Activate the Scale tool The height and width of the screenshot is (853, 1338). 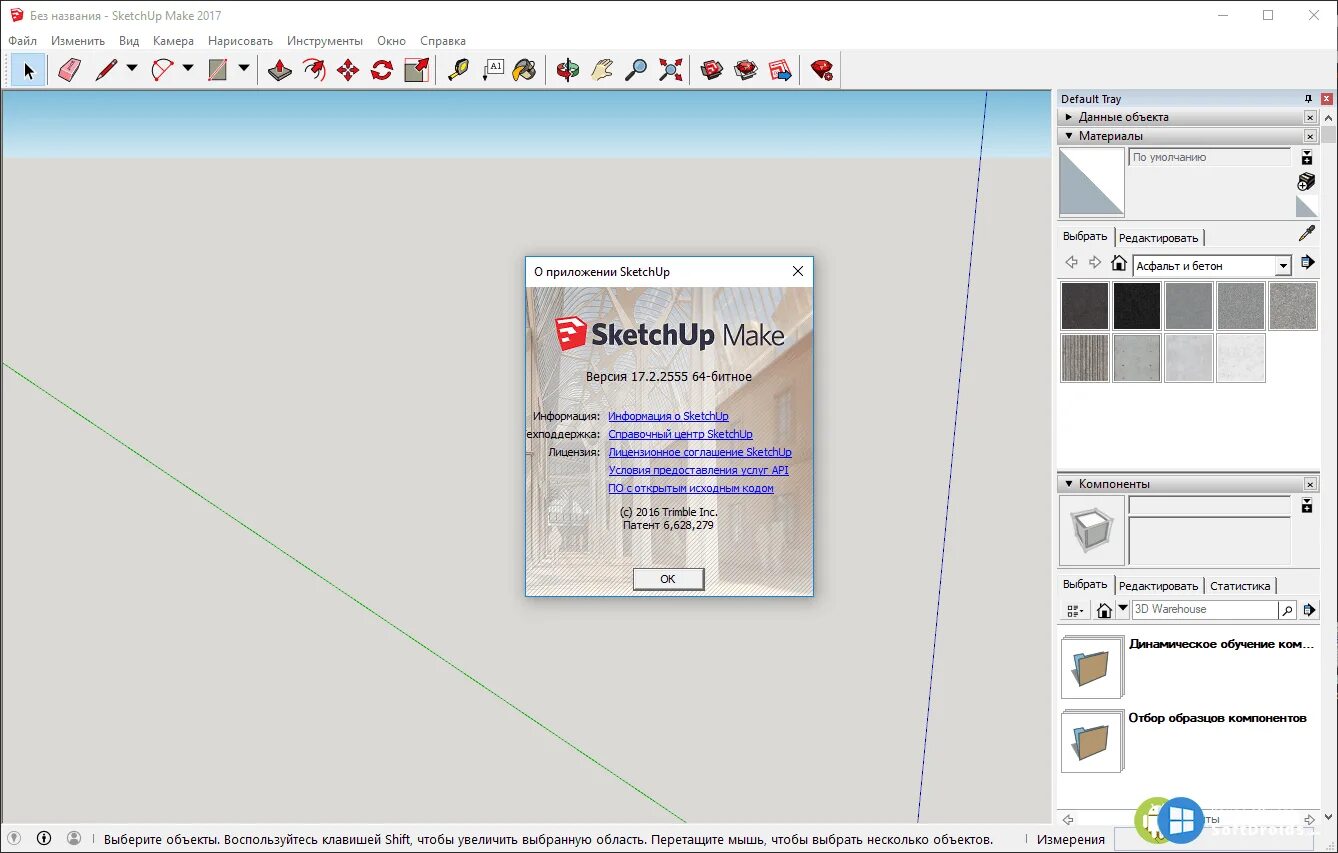point(416,70)
